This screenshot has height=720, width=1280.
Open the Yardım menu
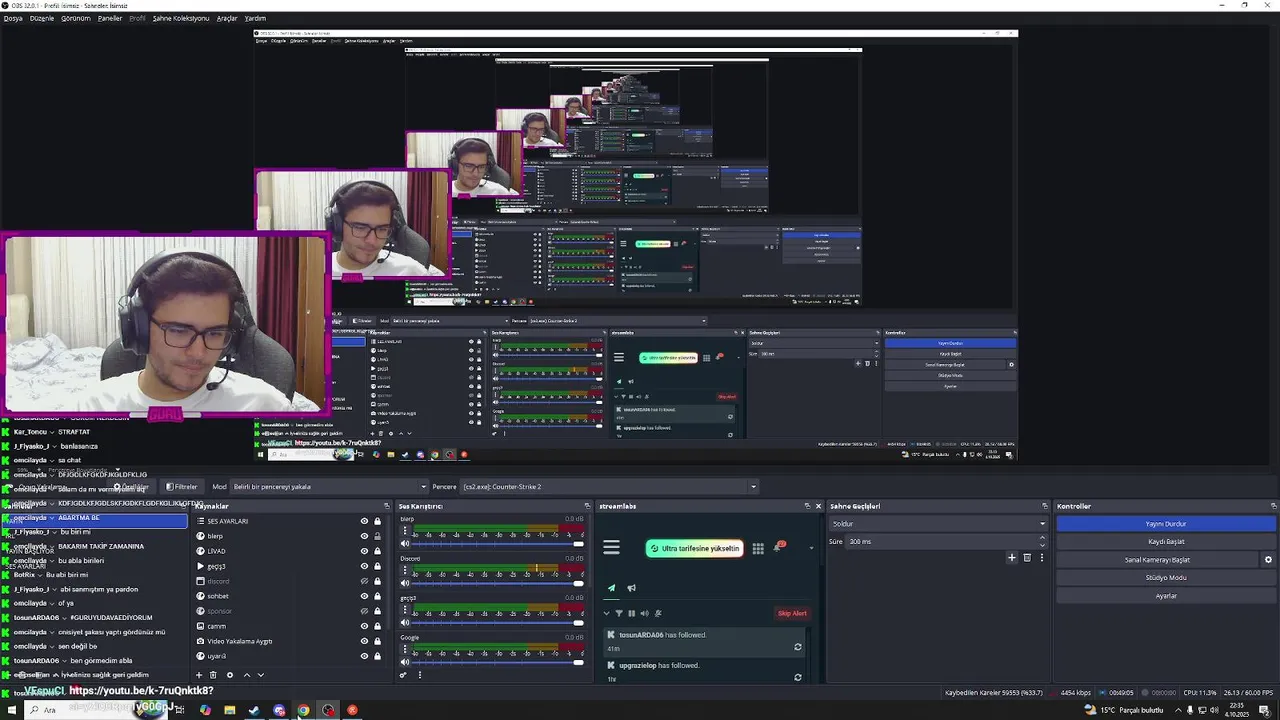[256, 18]
